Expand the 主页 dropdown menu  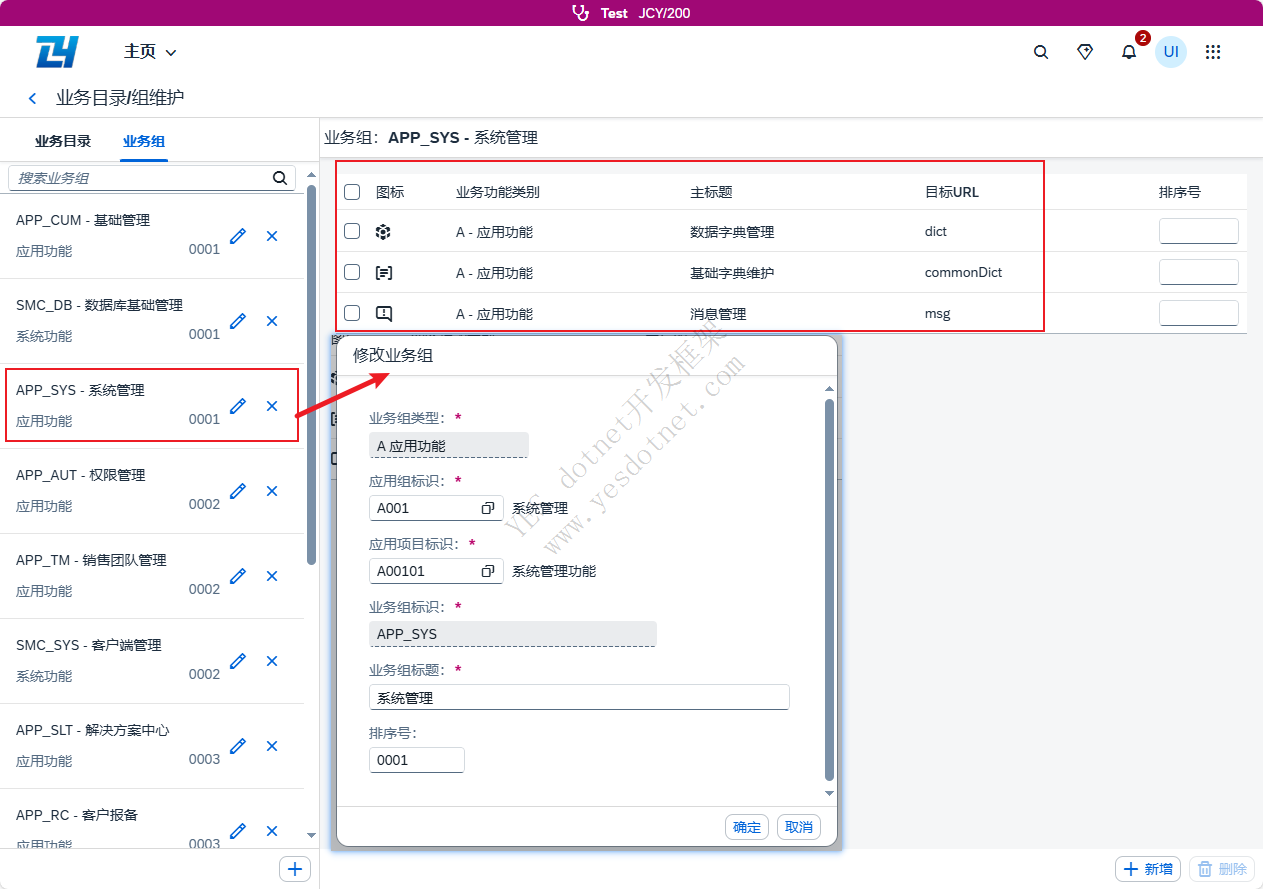tap(150, 52)
